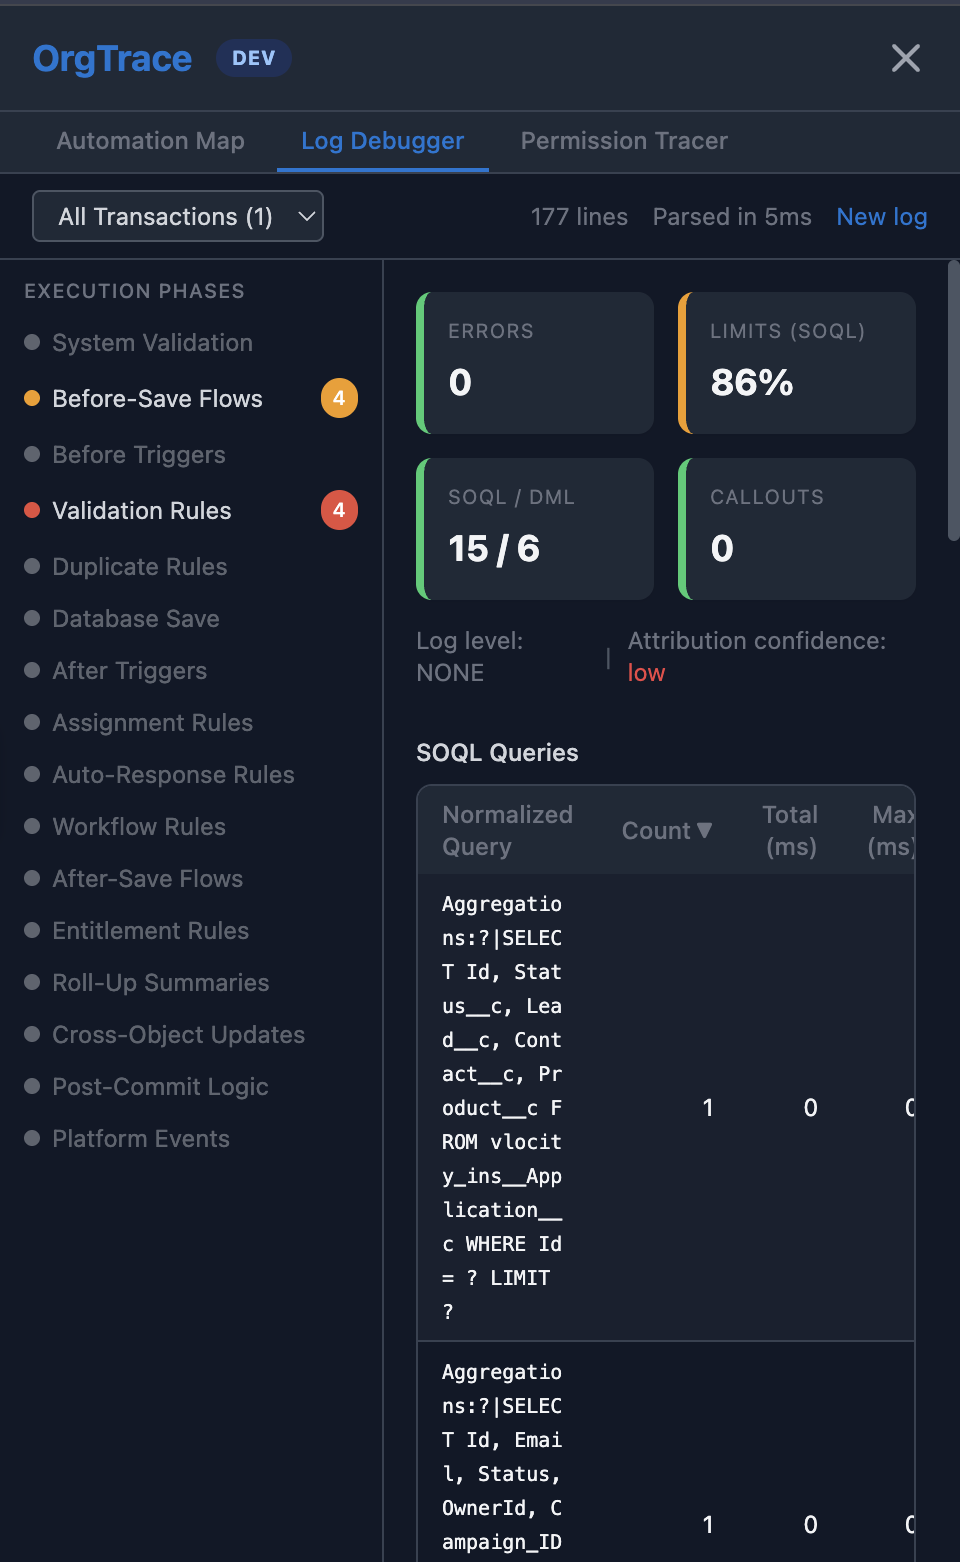
Task: Select the Log Debugger tab
Action: point(382,141)
